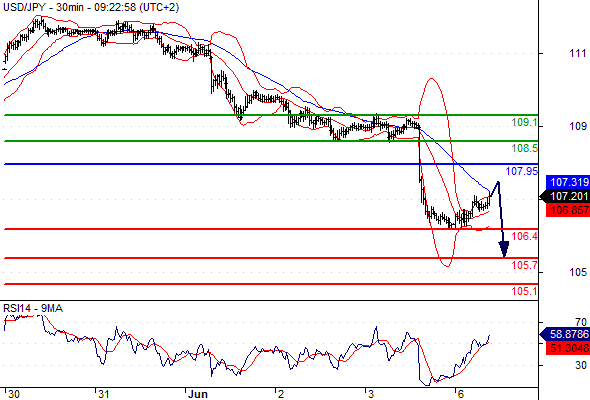
Task: Click the RSI 30 axis label
Action: 581,365
